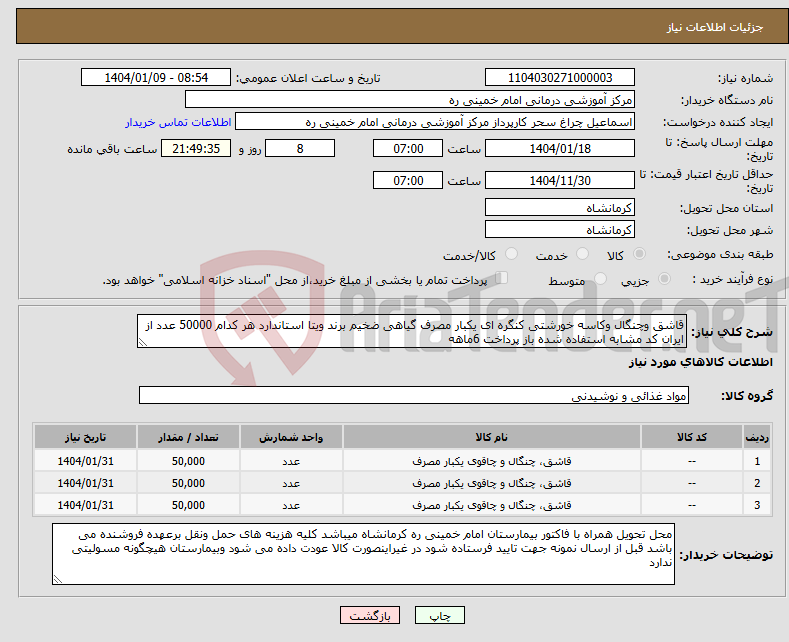Select the خدمت radio button
This screenshot has width=789, height=642.
tap(582, 254)
